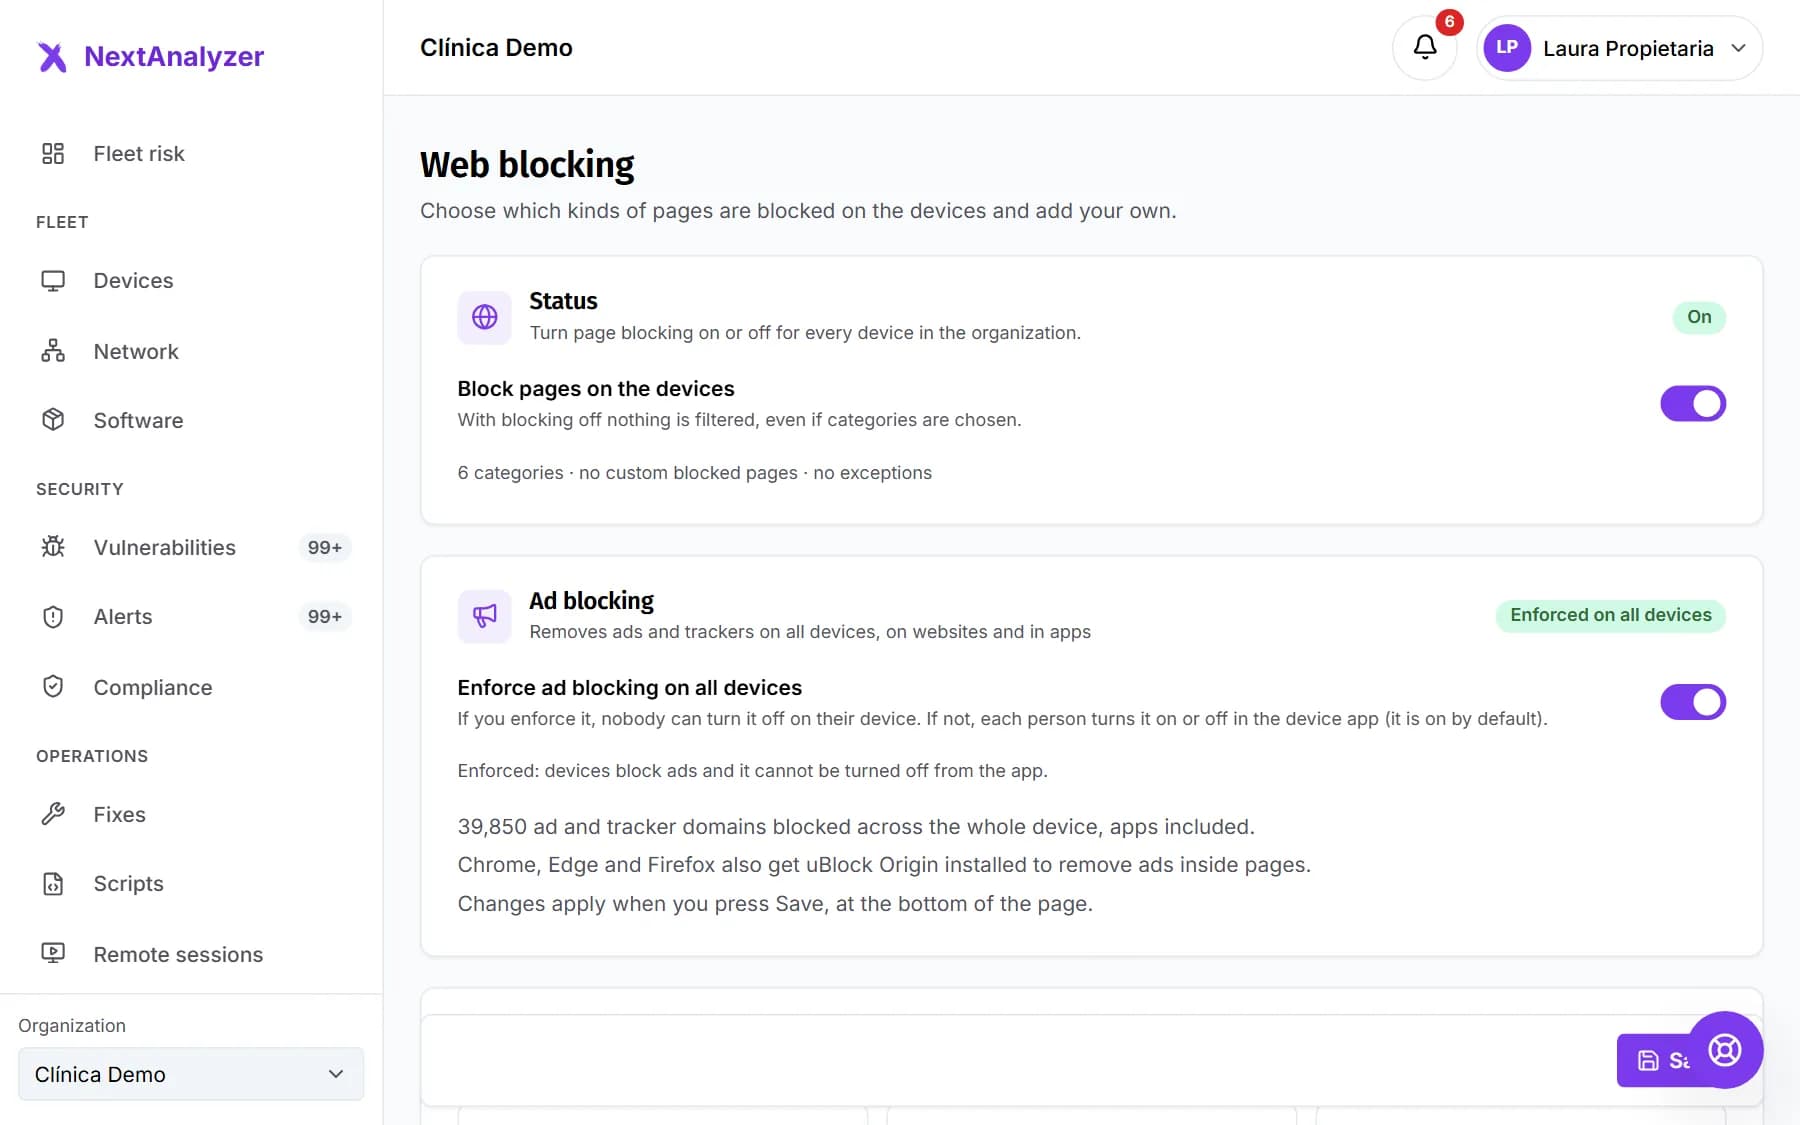Click the Software package icon
Screen dimensions: 1800x1125
pos(53,420)
